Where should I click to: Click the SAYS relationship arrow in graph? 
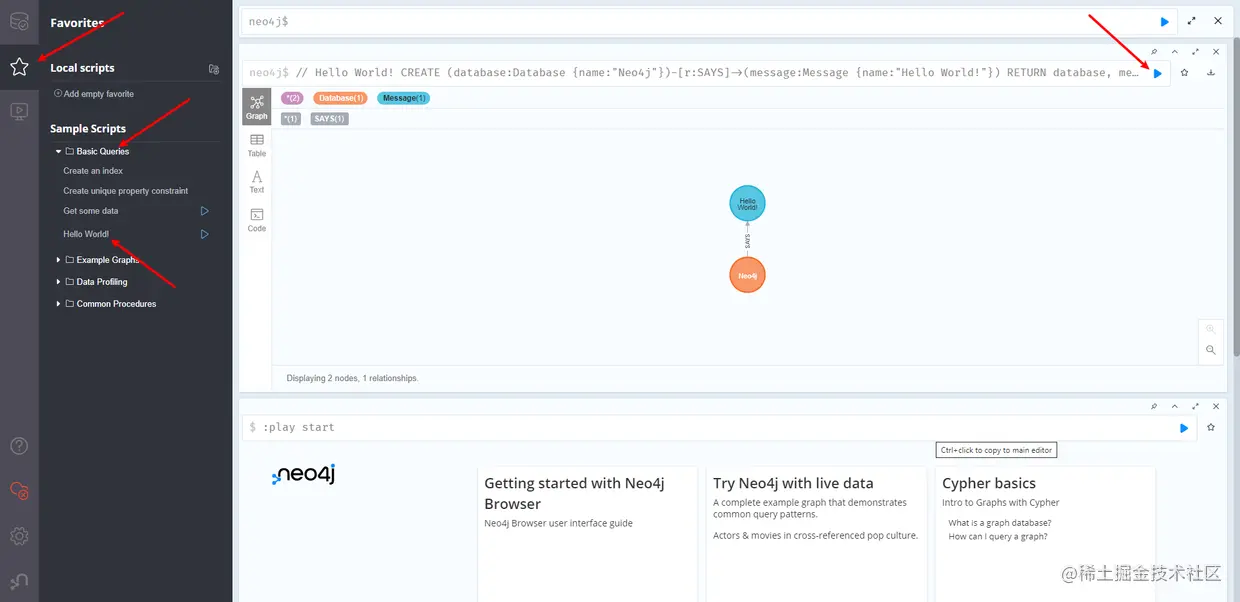(x=747, y=240)
